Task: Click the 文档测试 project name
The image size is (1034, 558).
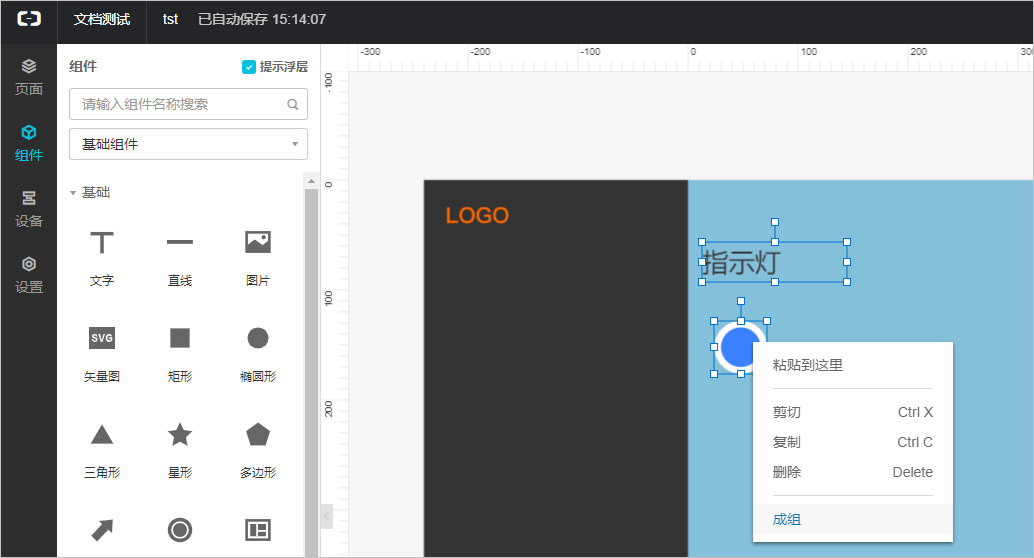Action: [x=102, y=19]
